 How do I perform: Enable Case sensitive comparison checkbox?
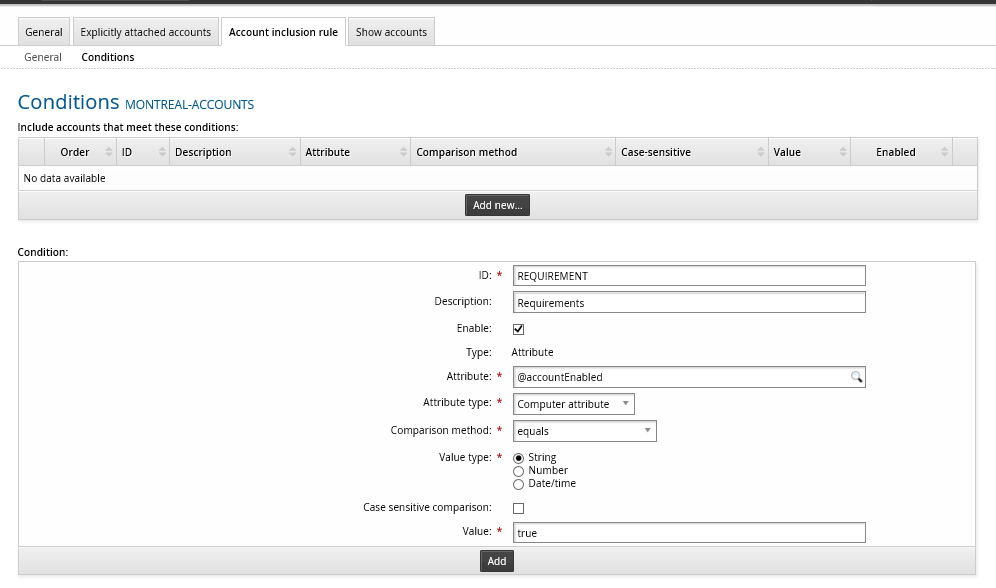tap(518, 509)
